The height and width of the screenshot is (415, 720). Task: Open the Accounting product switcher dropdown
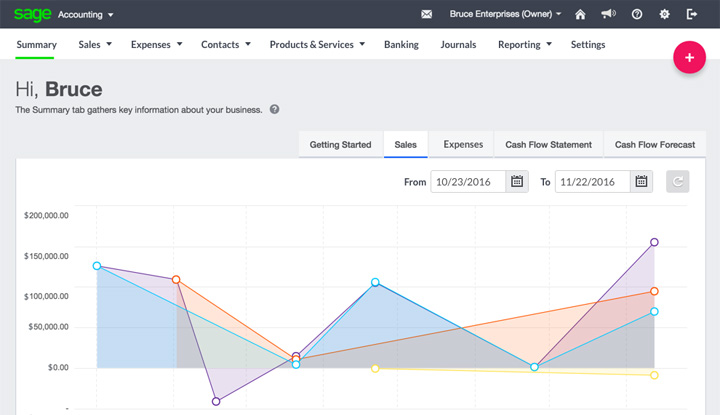[85, 15]
